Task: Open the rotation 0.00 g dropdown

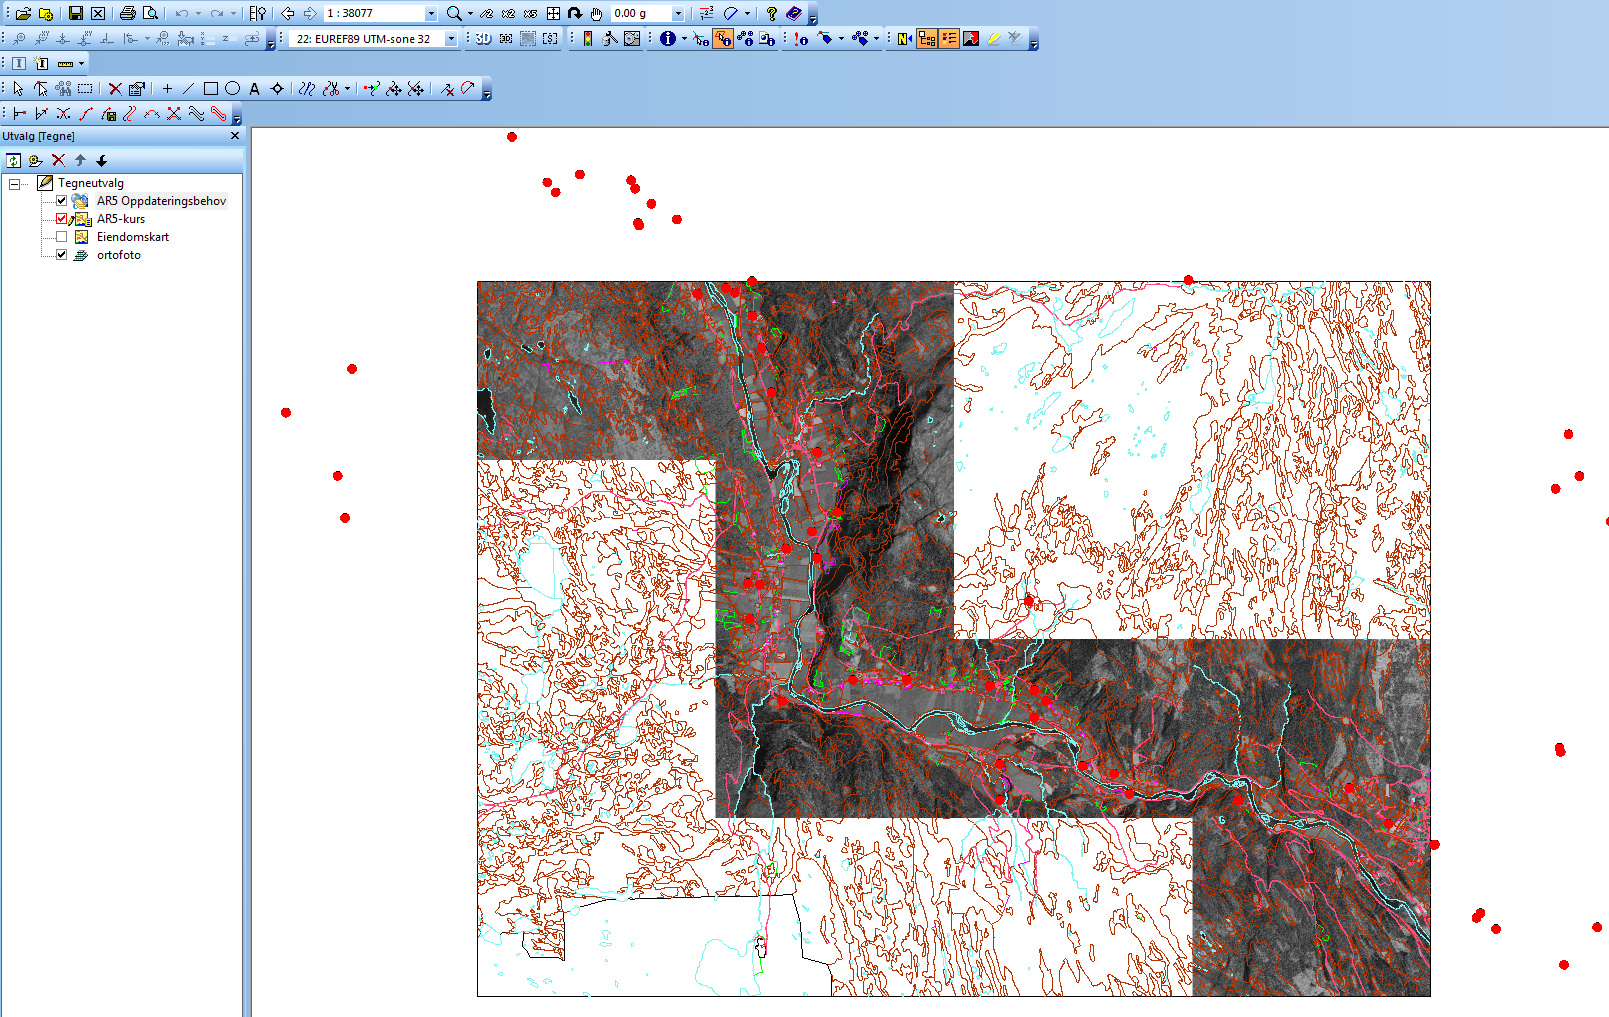Action: coord(678,13)
